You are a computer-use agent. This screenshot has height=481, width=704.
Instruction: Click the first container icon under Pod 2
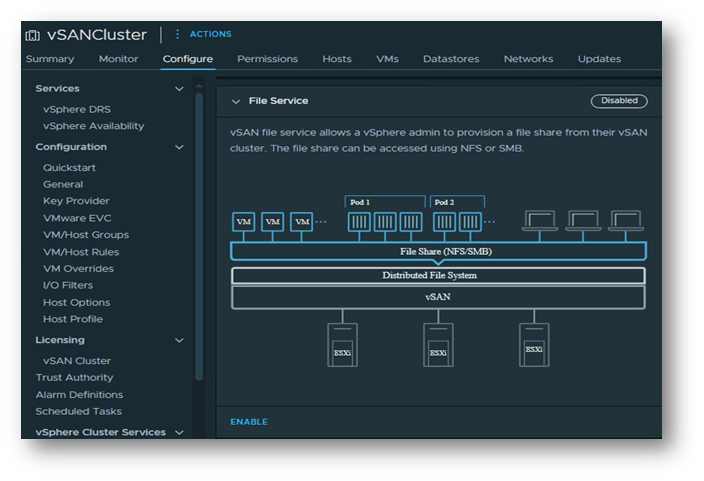[444, 222]
